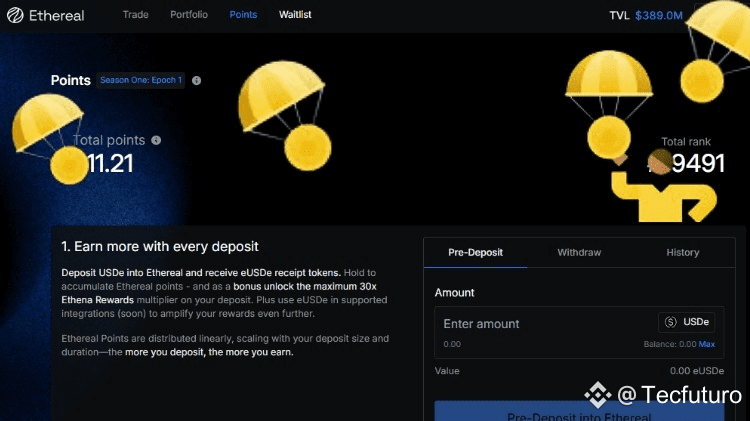Click the Pre-Deposit into Ethereal button
Screen dimensions: 750x421
(x=579, y=412)
